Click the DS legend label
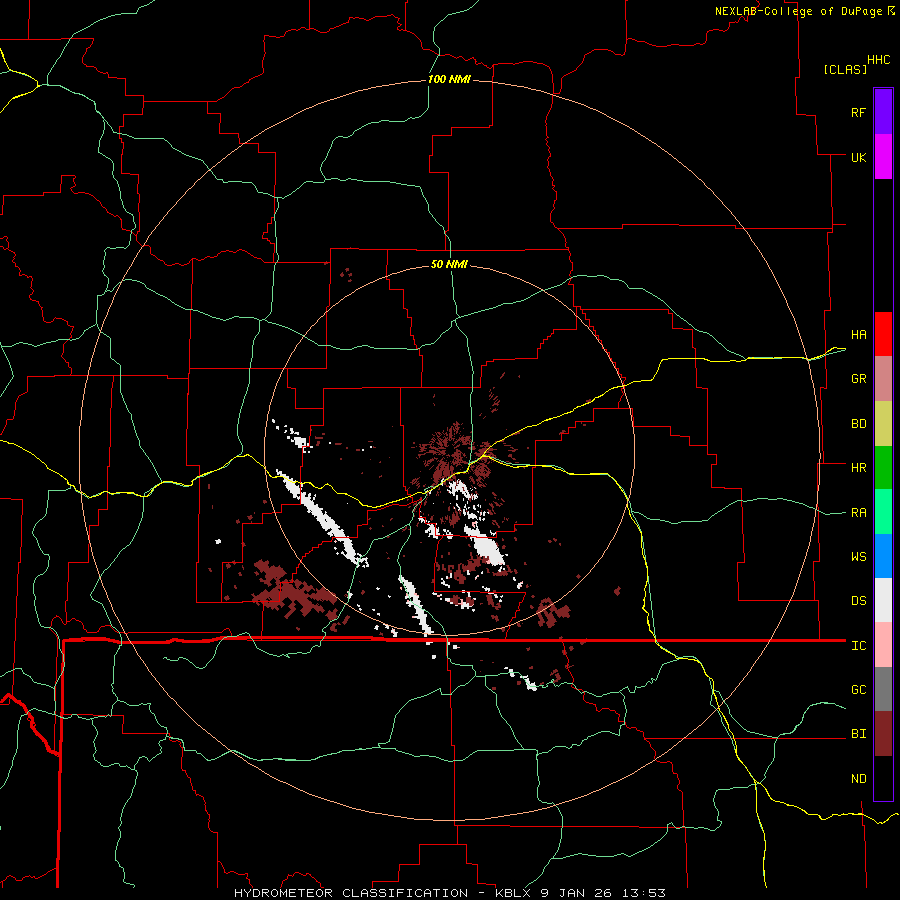The height and width of the screenshot is (900, 900). click(858, 601)
